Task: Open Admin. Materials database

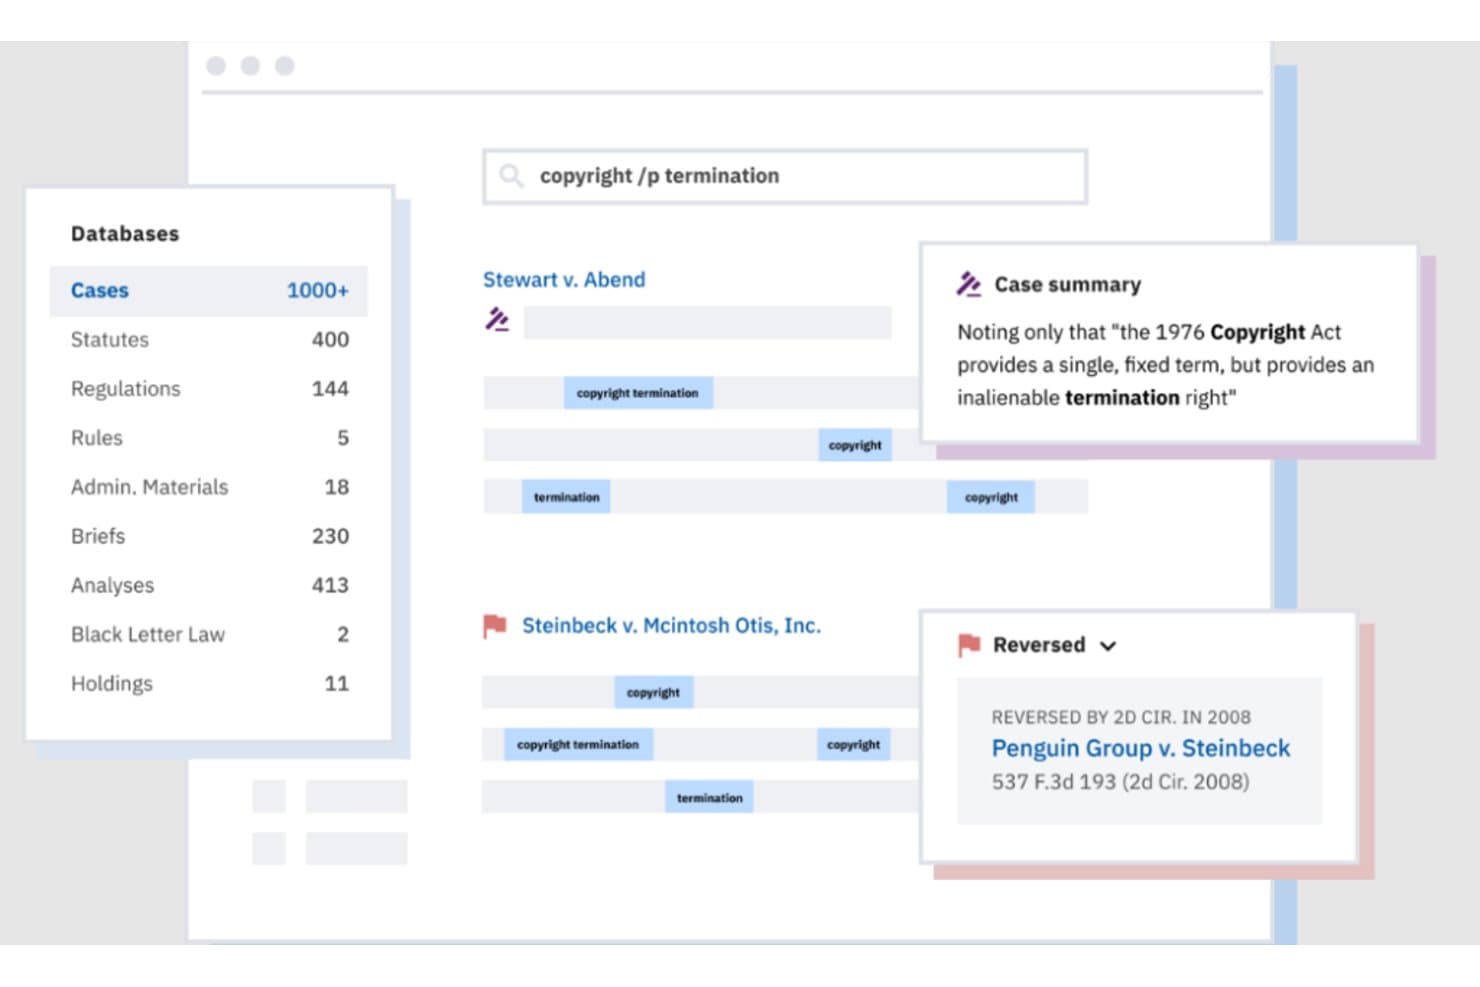Action: tap(209, 487)
